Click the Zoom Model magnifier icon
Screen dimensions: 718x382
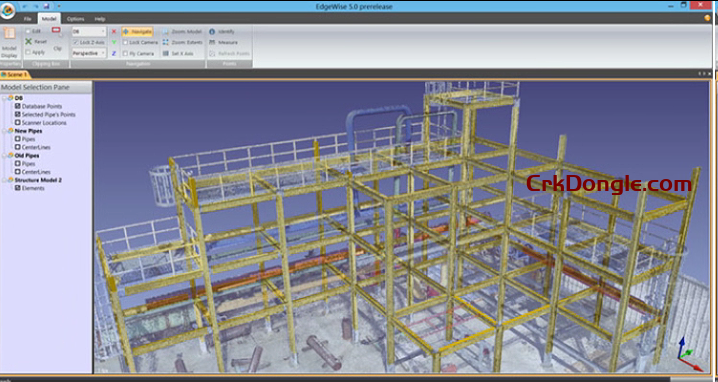[x=166, y=32]
